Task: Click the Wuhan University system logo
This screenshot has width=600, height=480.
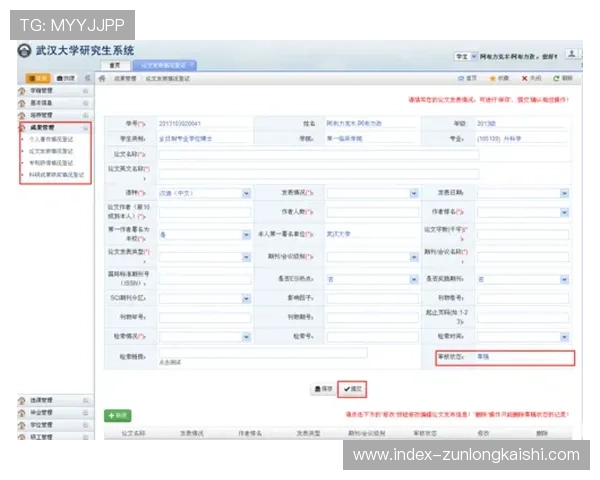Action: coord(24,51)
